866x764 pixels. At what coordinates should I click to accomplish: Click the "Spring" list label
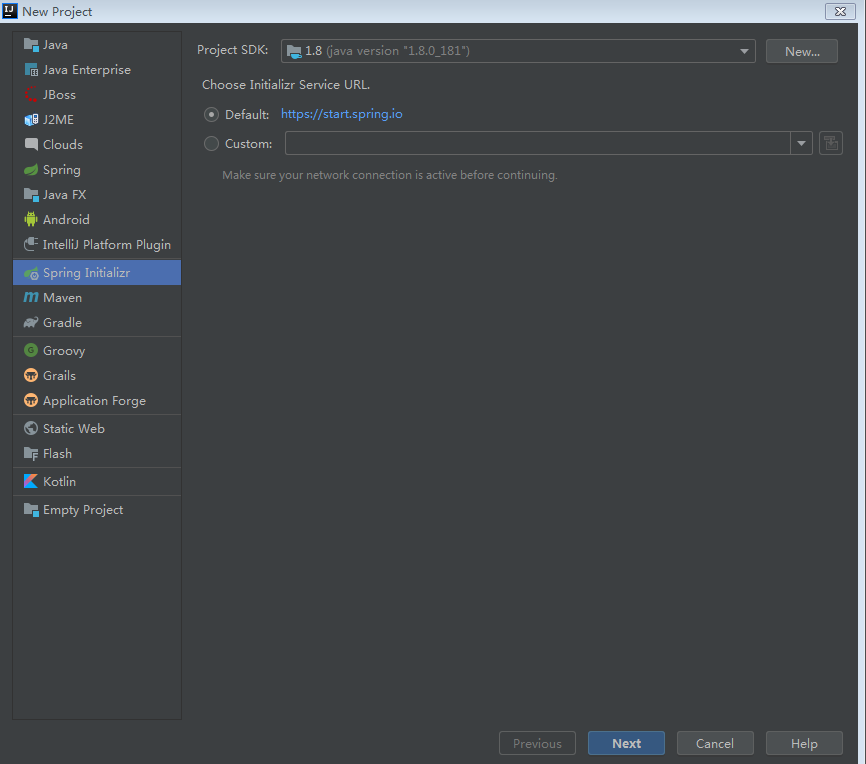coord(62,170)
